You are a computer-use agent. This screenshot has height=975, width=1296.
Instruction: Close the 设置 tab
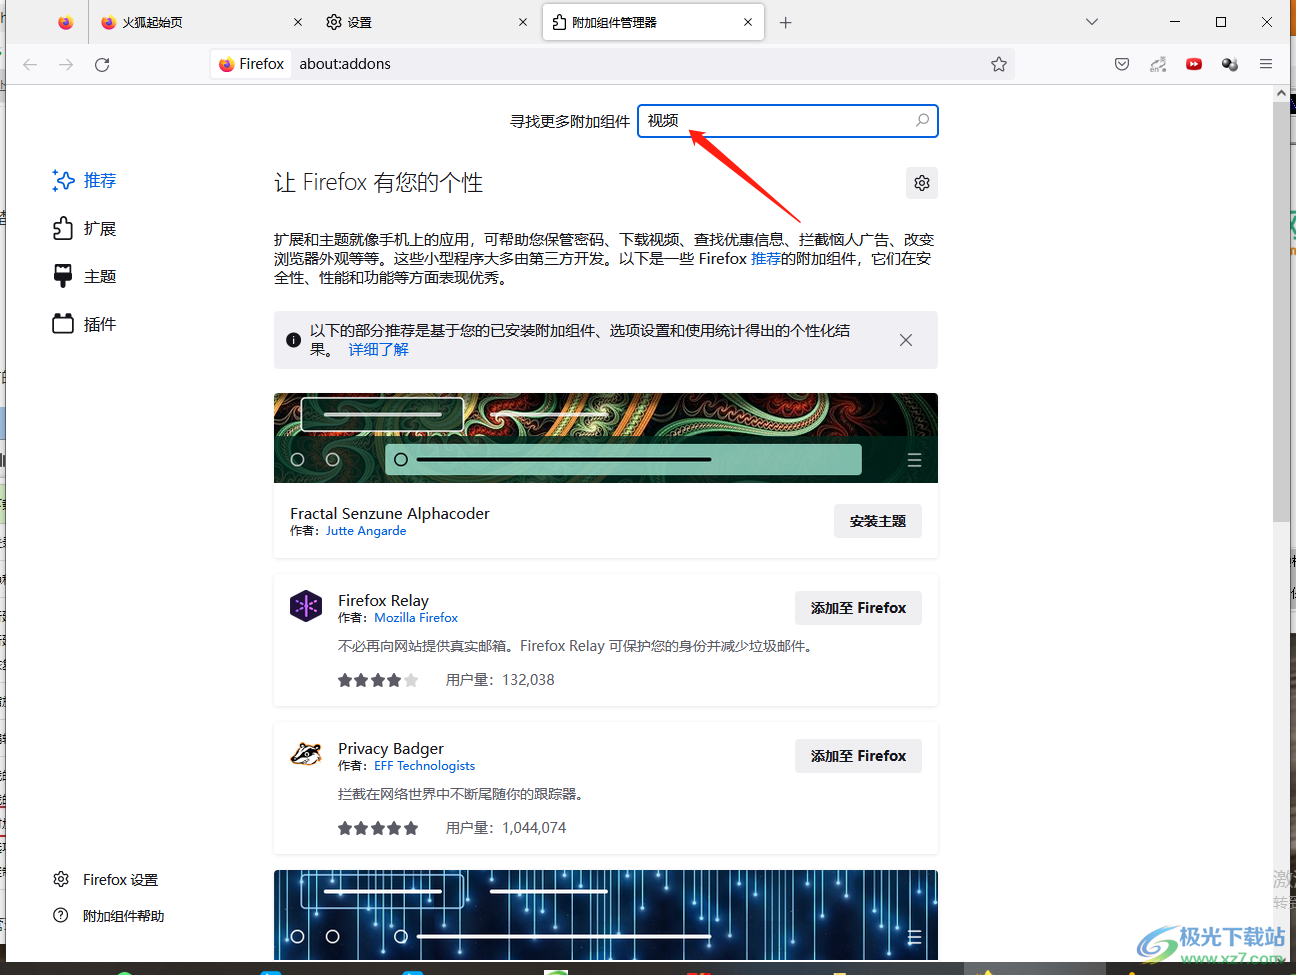(x=523, y=22)
